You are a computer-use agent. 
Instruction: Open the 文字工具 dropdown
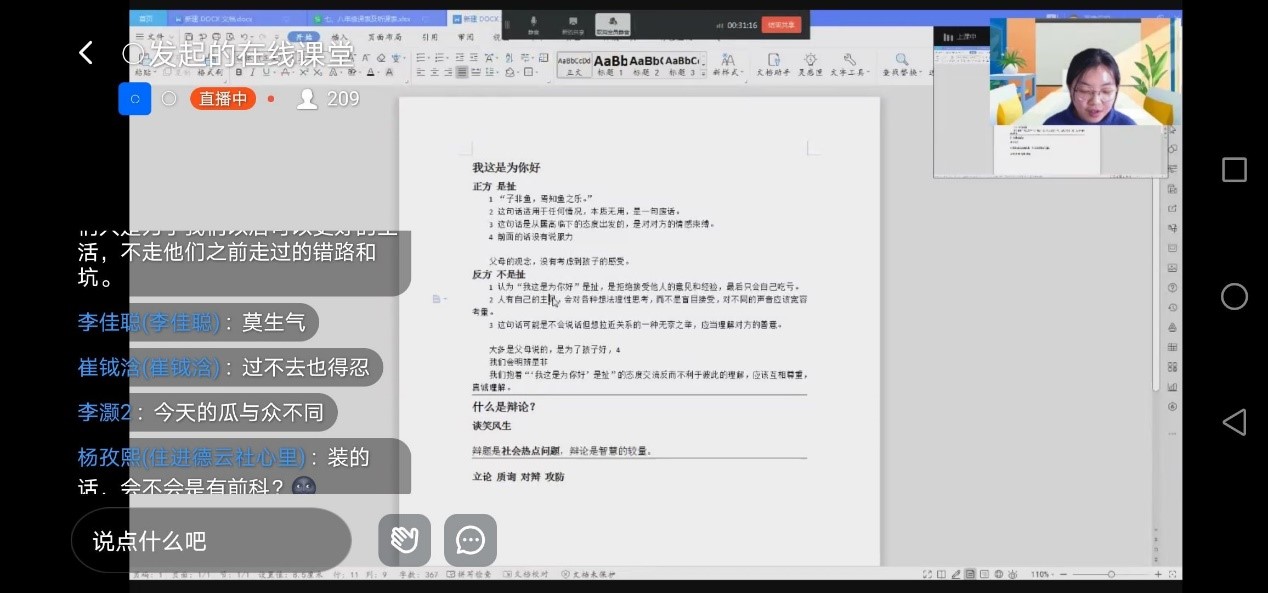point(849,65)
